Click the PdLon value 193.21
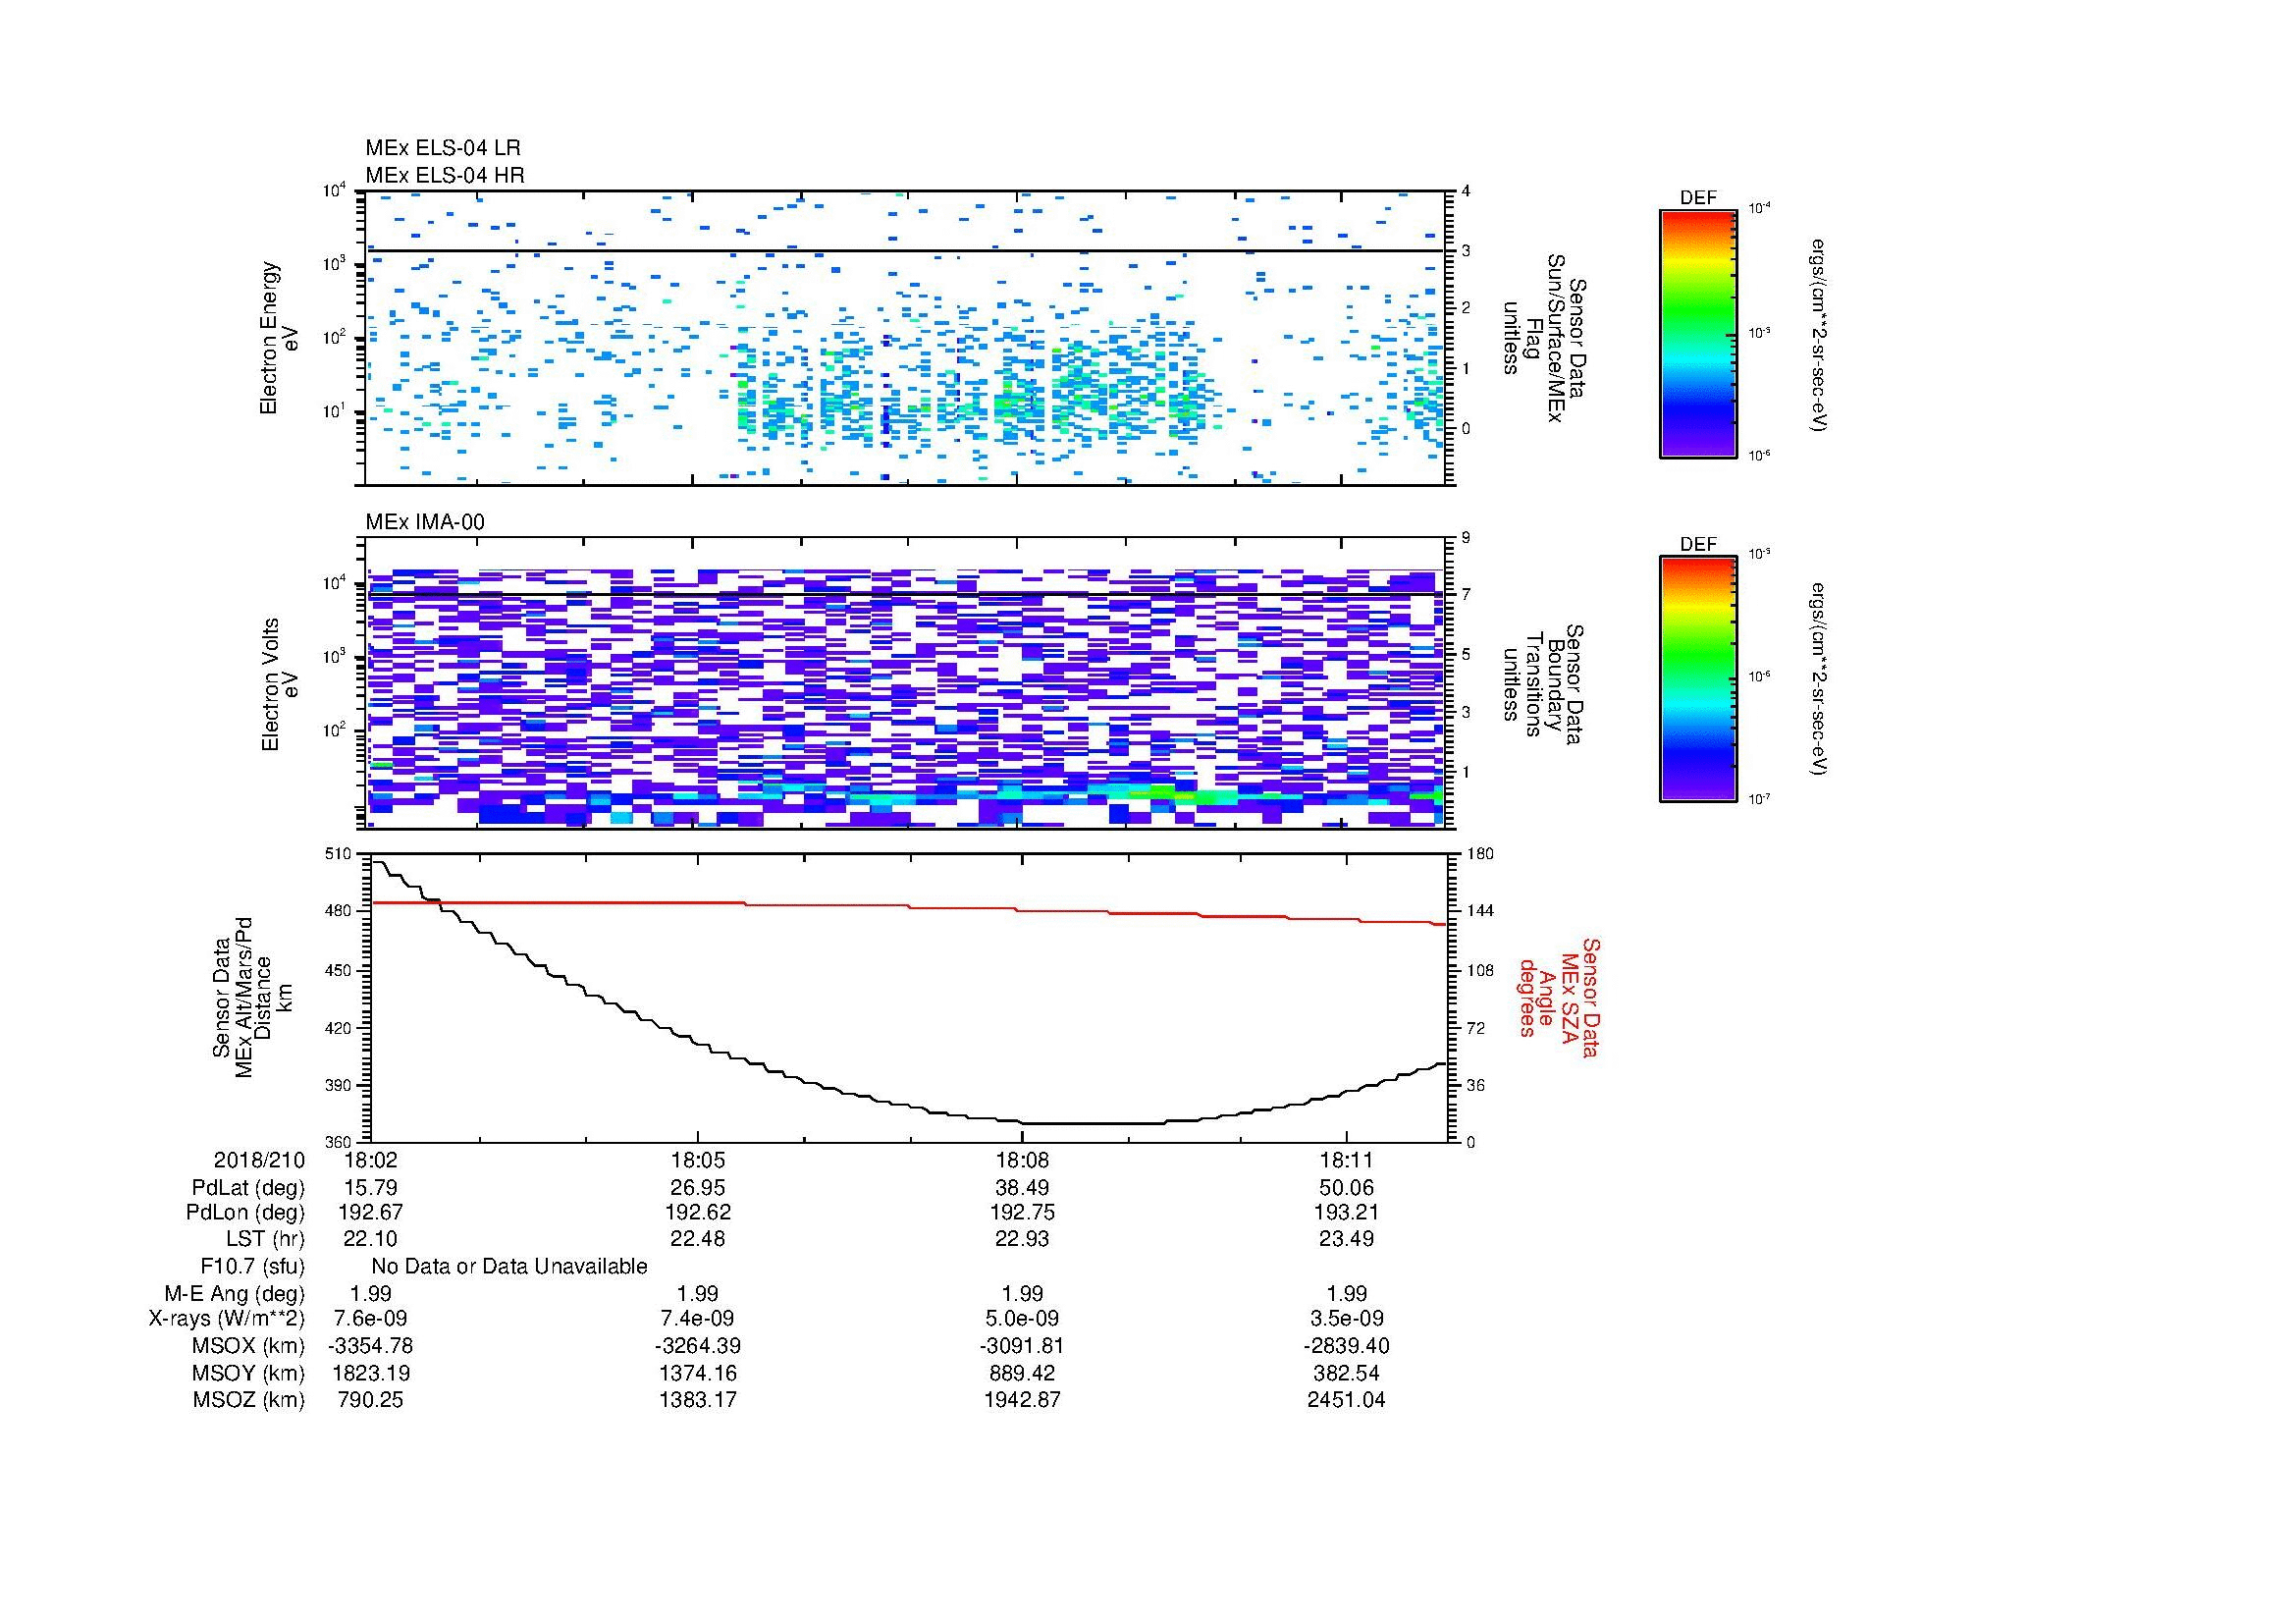Screen dimensions: 2296x1623 (x=1346, y=1212)
